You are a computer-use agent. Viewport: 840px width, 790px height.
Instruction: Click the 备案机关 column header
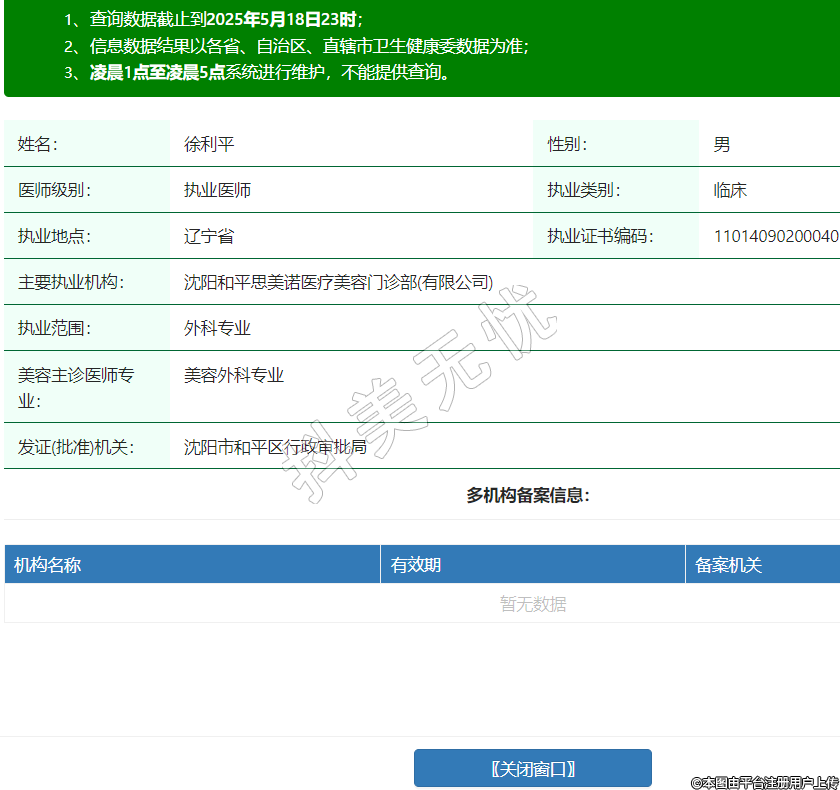point(729,565)
